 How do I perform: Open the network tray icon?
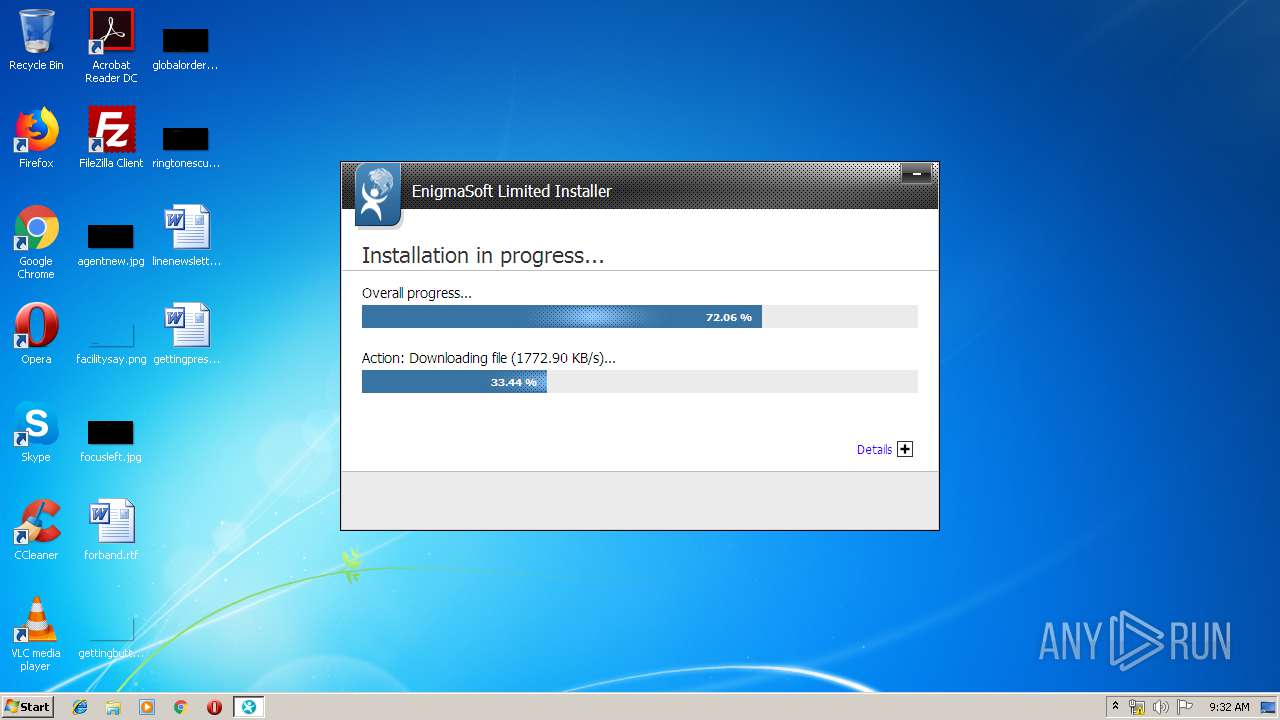[1137, 707]
